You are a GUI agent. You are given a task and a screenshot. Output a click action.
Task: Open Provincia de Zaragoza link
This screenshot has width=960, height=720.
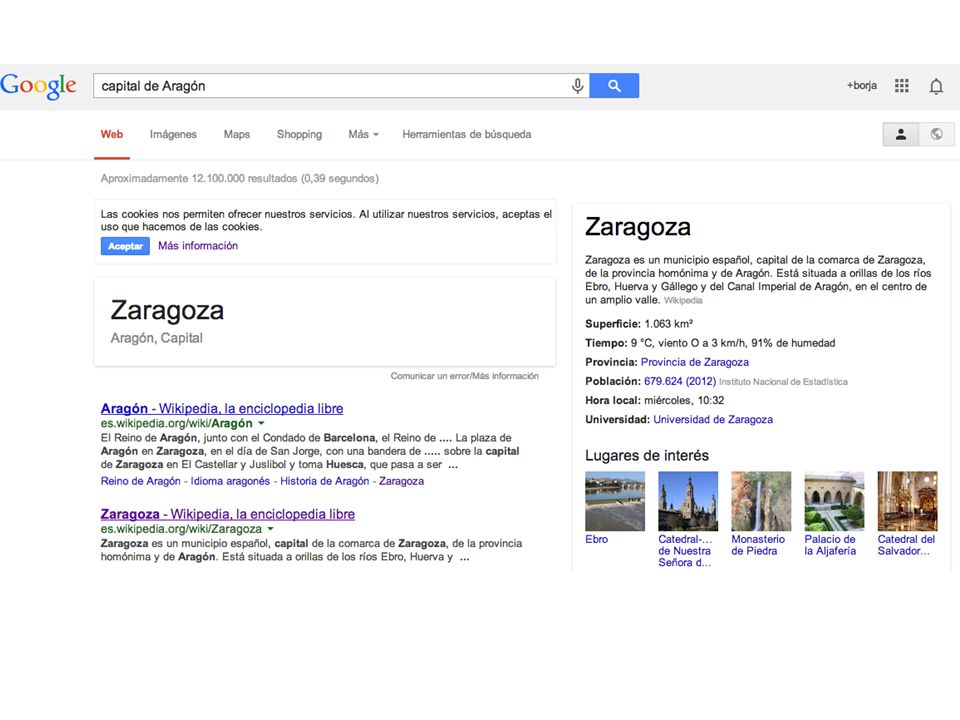point(694,362)
